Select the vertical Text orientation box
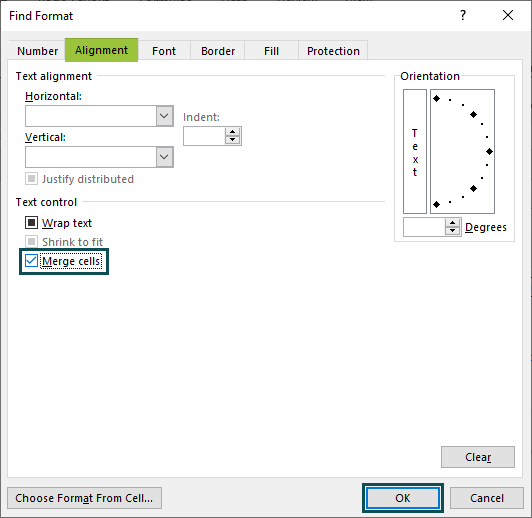The width and height of the screenshot is (532, 518). pos(415,152)
